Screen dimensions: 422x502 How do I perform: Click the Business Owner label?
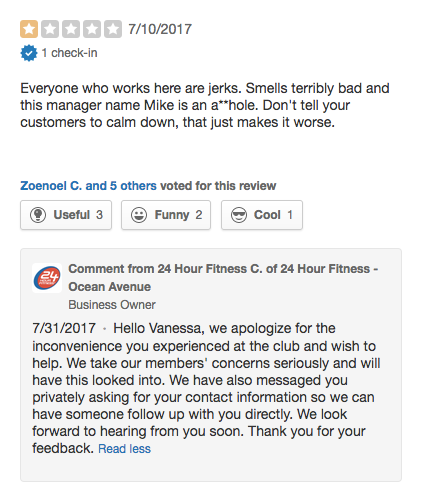pos(112,305)
